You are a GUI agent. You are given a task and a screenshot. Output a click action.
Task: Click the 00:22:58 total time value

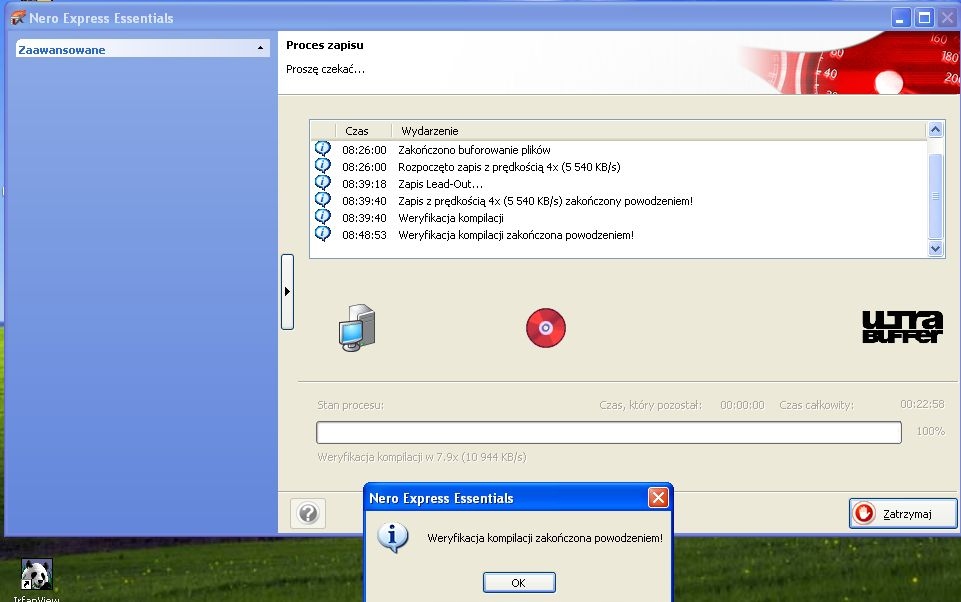(x=922, y=404)
